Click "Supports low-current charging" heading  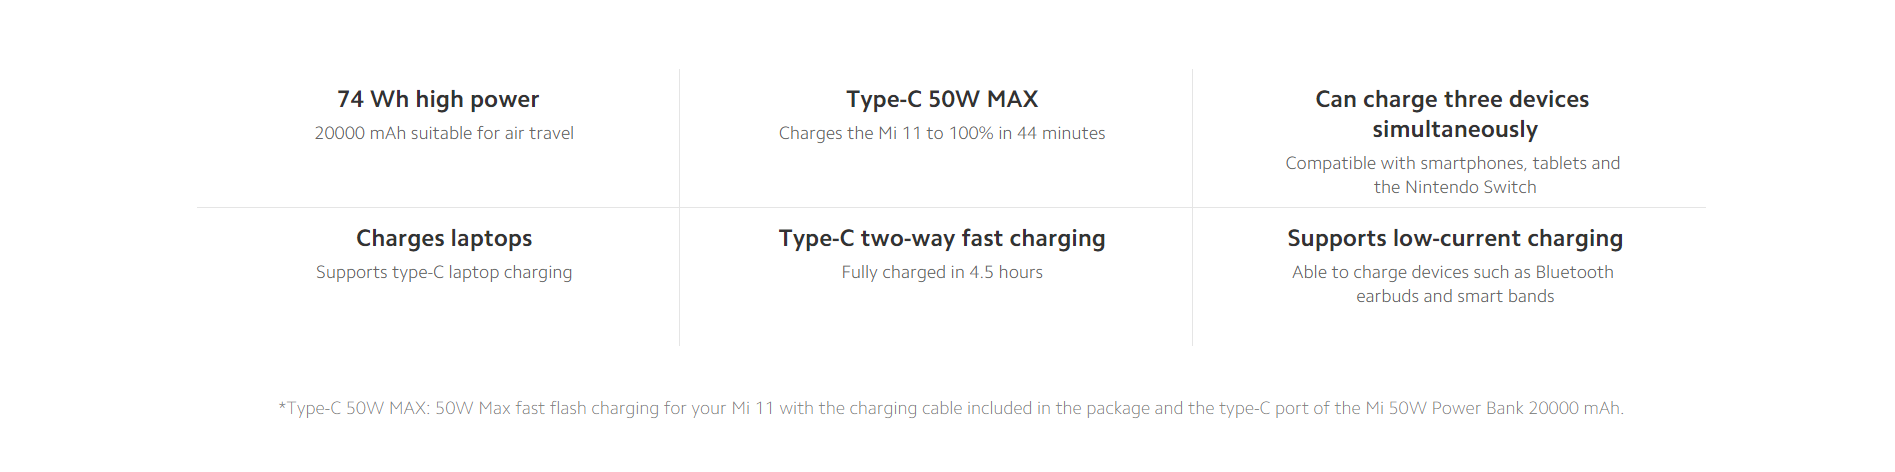pos(1455,238)
